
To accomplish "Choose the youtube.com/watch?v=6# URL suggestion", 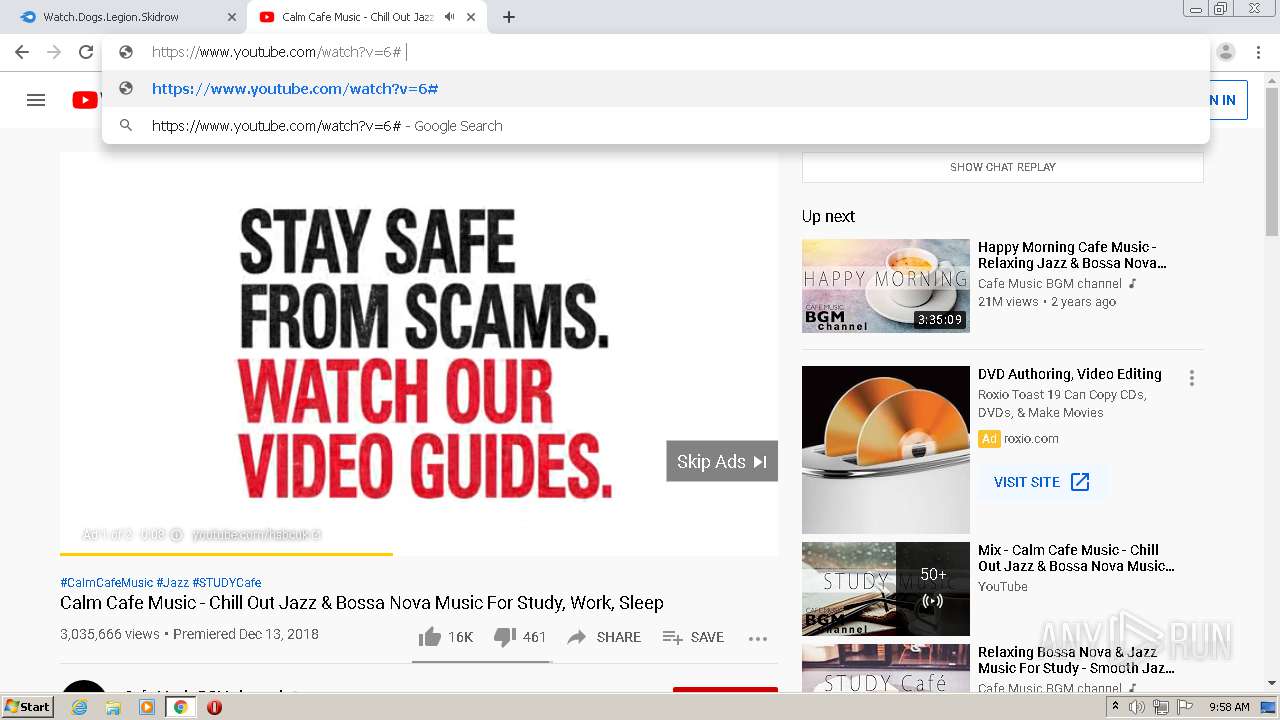I will click(x=655, y=89).
